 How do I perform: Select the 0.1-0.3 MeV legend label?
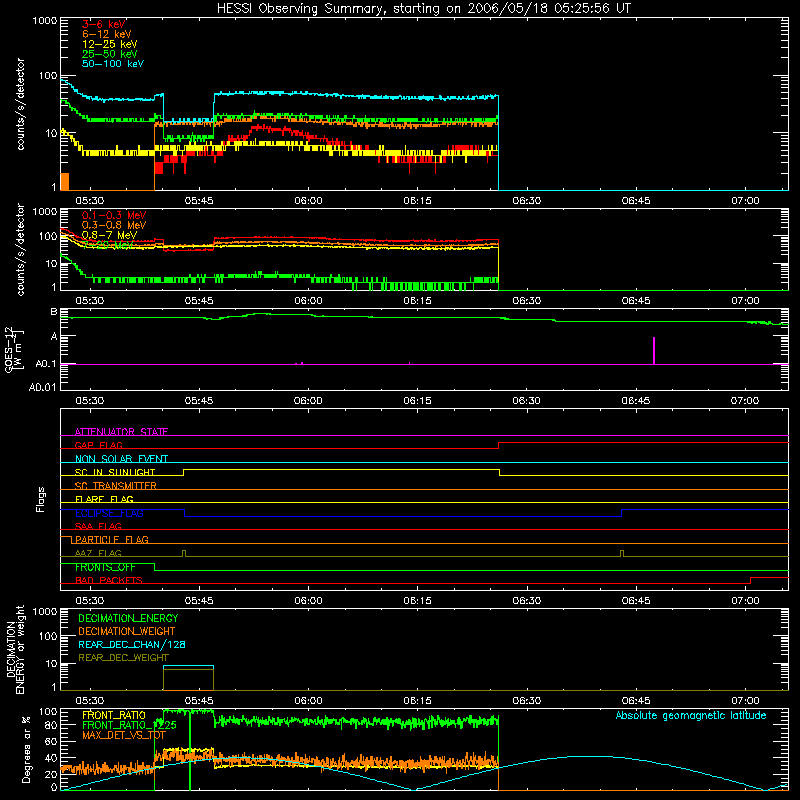114,215
